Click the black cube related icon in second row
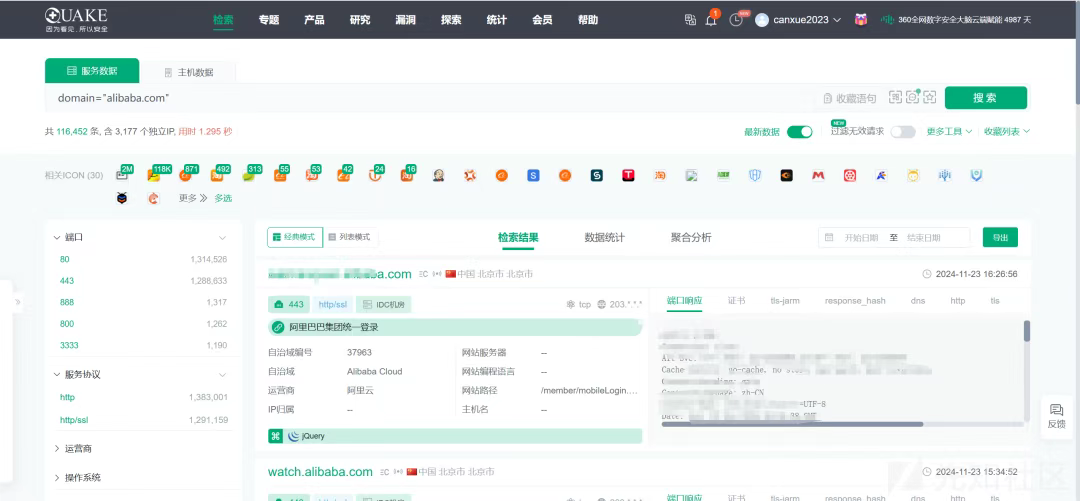This screenshot has width=1080, height=501. [x=122, y=198]
